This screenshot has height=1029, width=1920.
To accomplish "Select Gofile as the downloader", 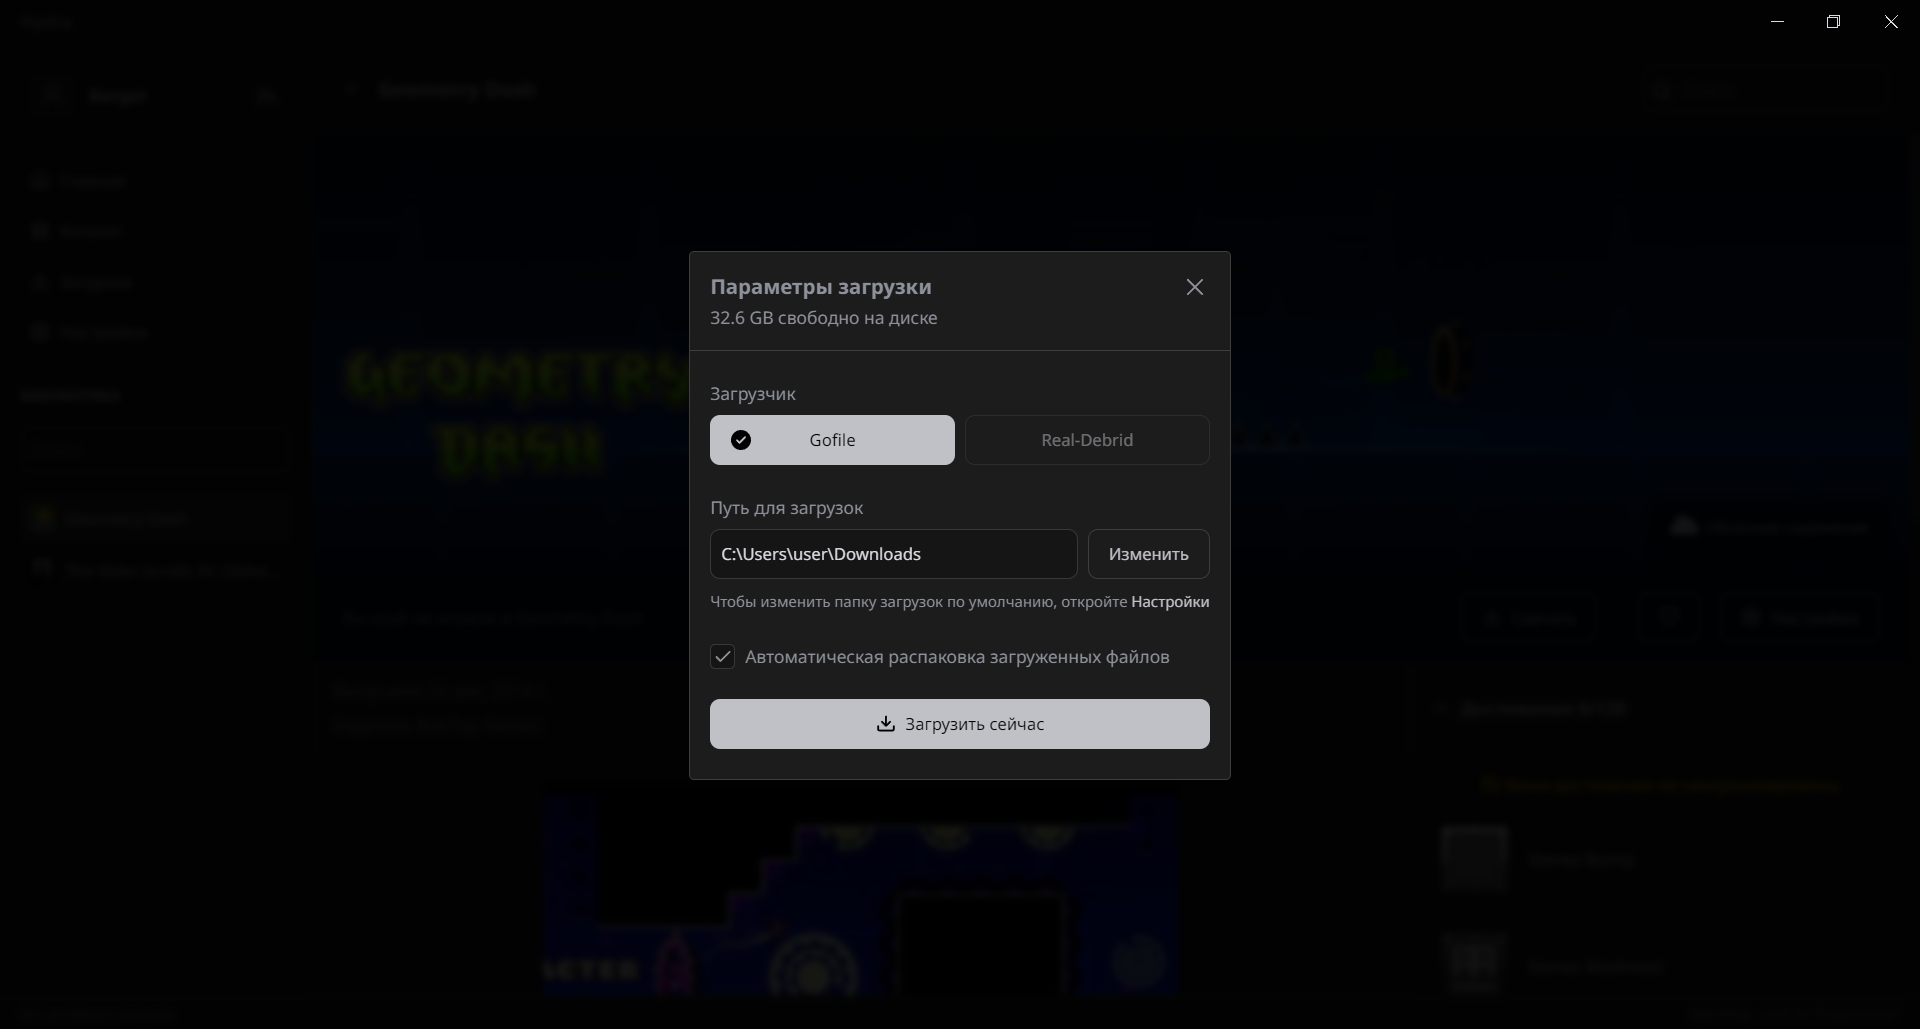I will (x=832, y=440).
